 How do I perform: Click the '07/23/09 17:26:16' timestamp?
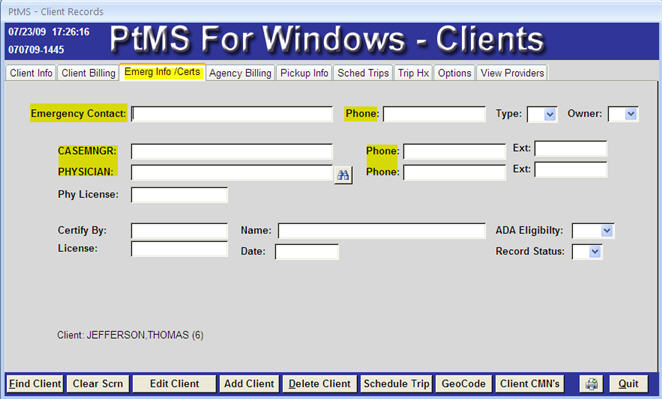49,32
